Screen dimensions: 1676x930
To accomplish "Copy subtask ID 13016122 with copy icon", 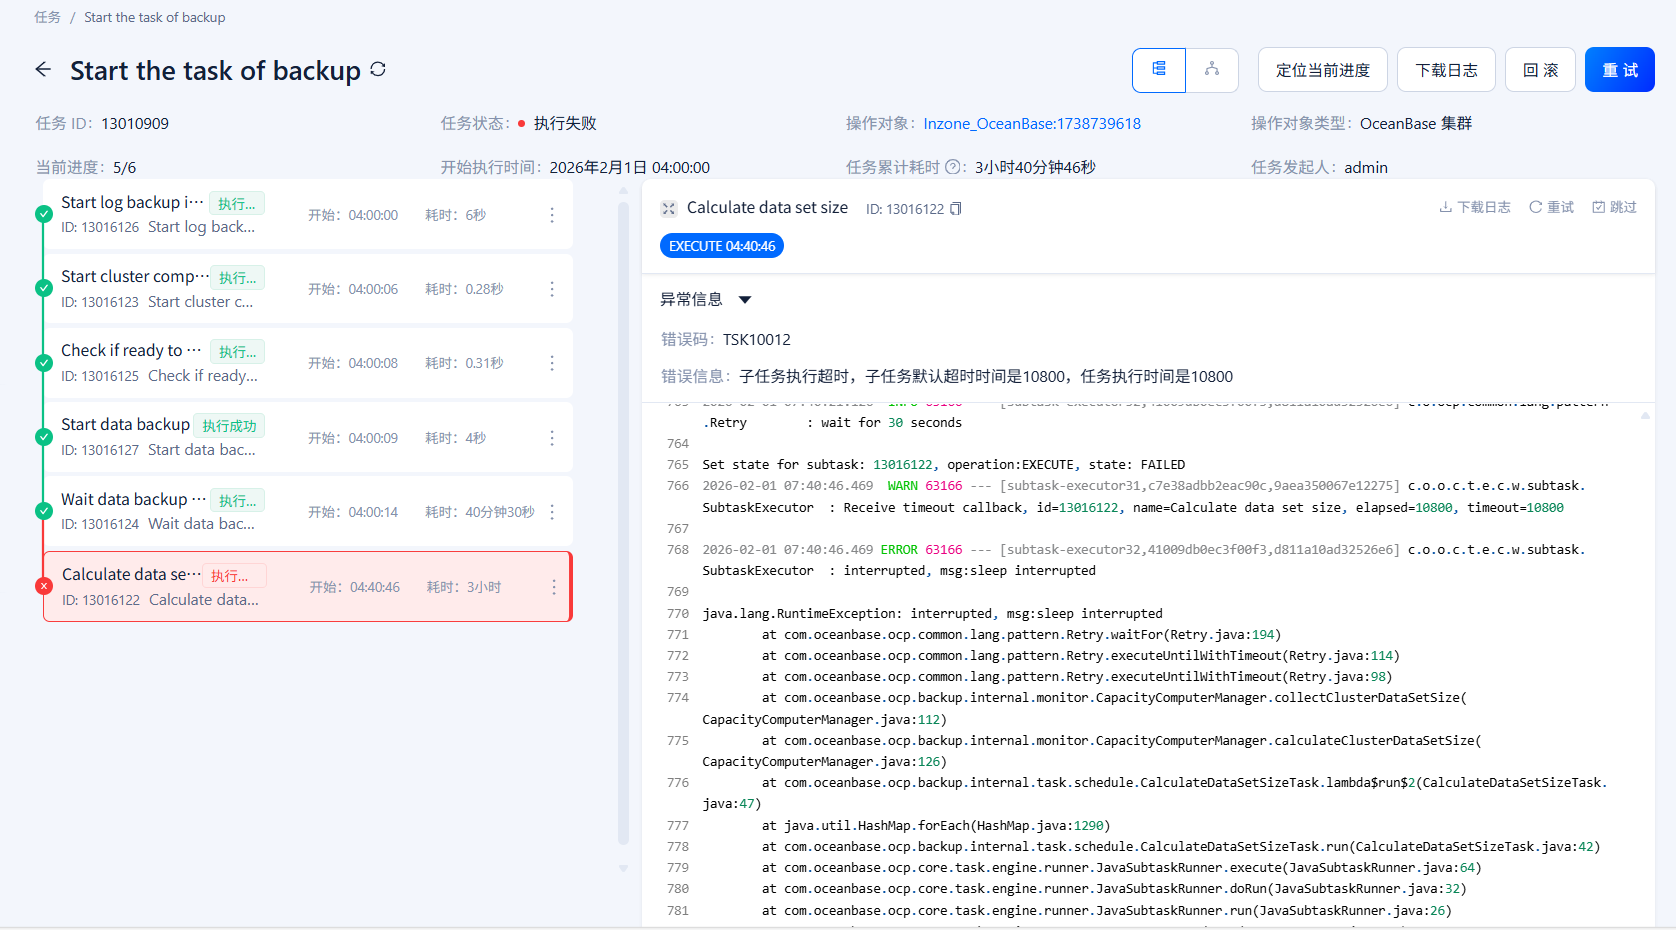I will tap(956, 209).
